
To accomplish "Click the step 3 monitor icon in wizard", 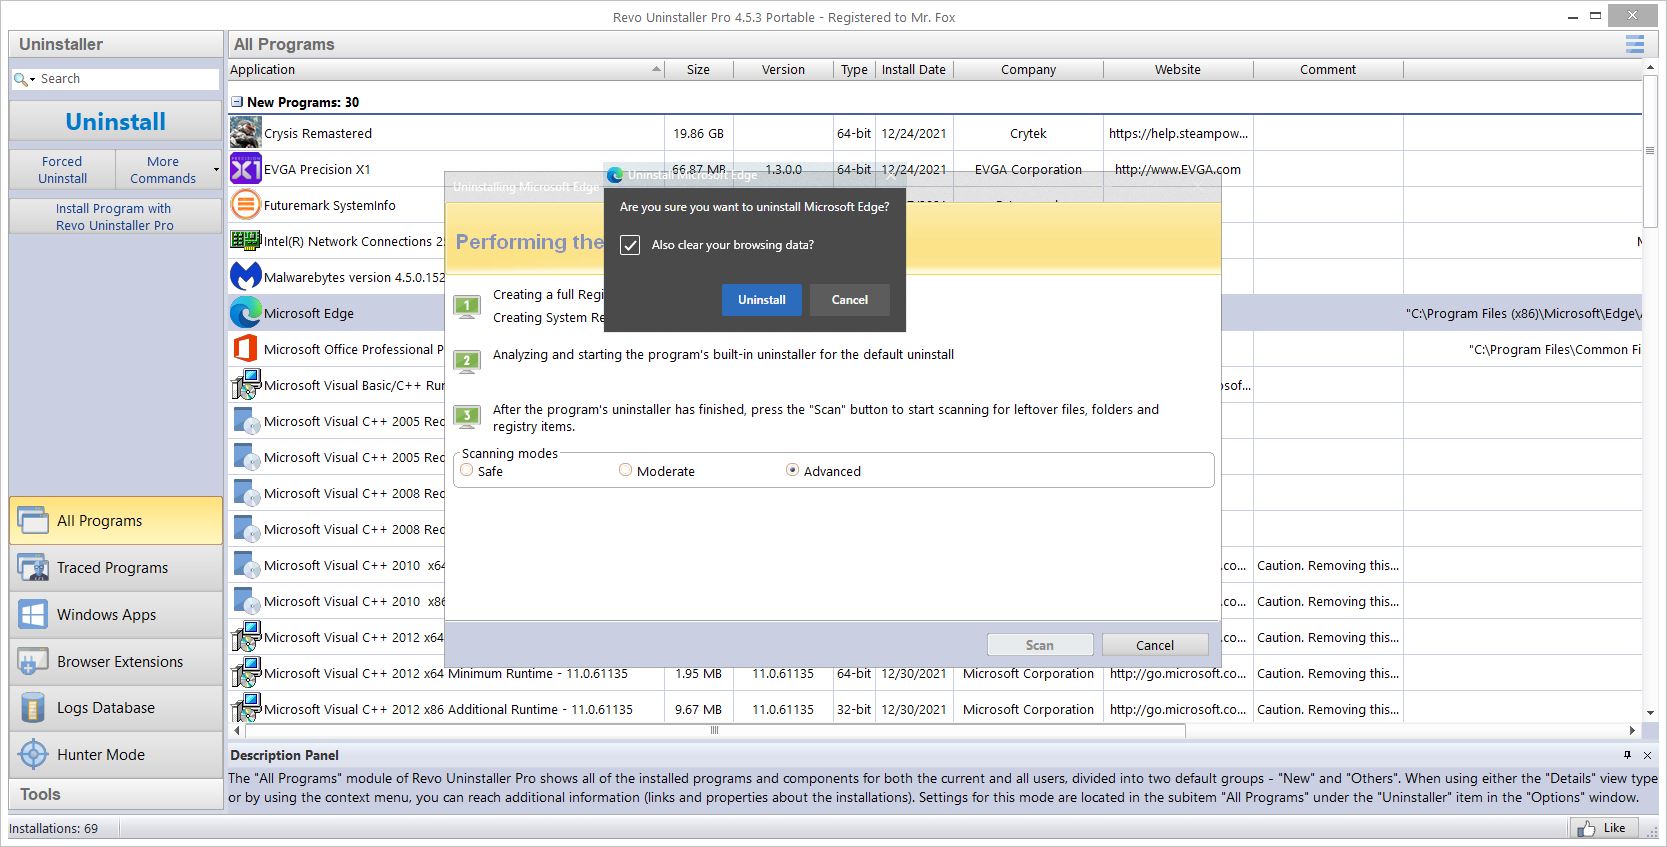I will pyautogui.click(x=467, y=417).
